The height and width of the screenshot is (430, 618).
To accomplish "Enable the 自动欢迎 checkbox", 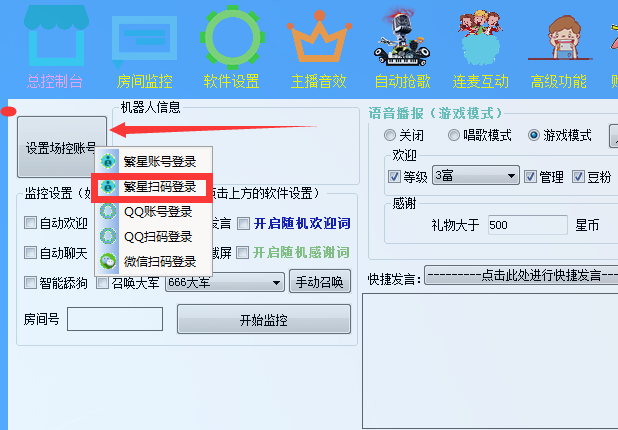I will point(30,223).
